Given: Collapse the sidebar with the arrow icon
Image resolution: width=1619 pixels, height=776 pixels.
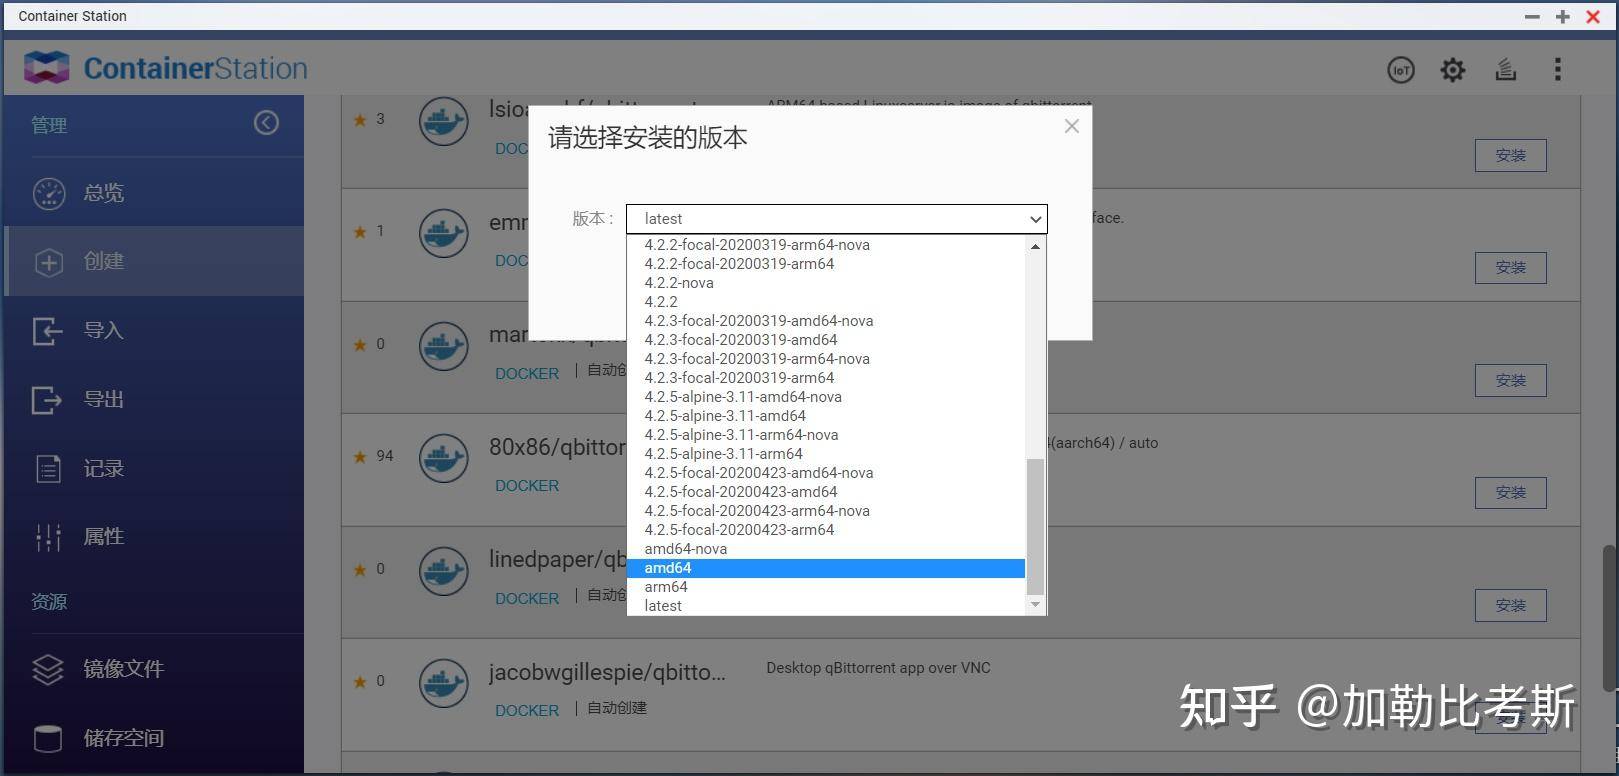Looking at the screenshot, I should (266, 122).
